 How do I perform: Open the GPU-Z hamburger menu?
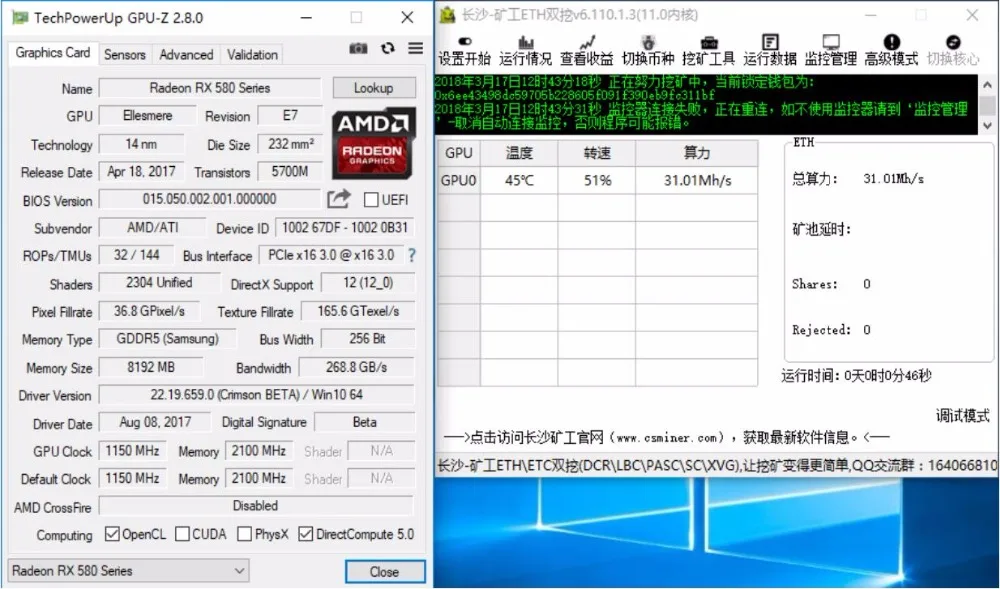tap(416, 48)
